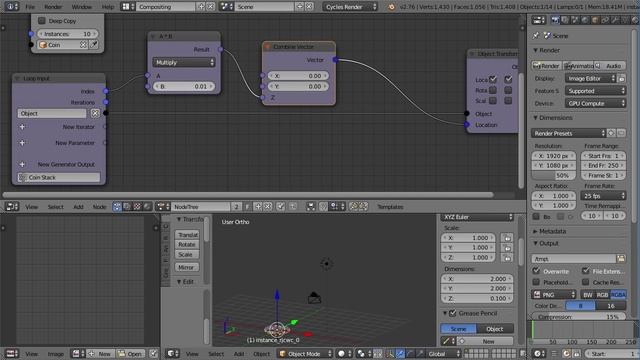The image size is (640, 360).
Task: Open the PNG file format dropdown
Action: point(553,294)
